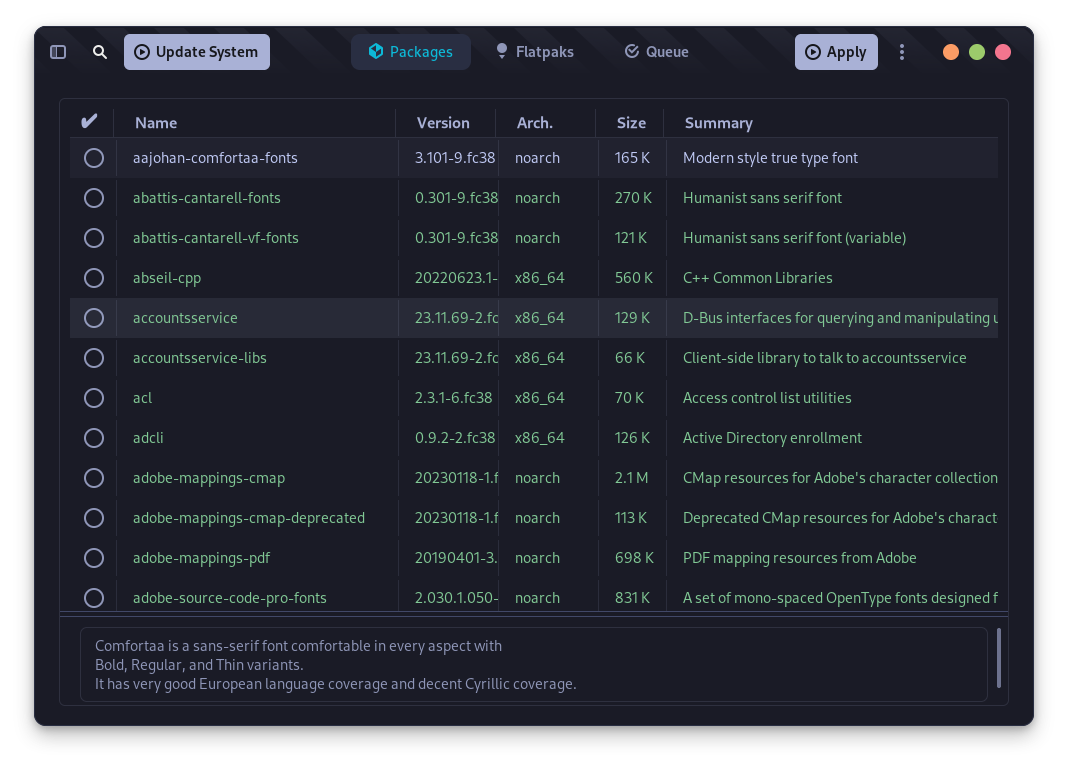The image size is (1068, 768).
Task: Open the three-dot overflow menu
Action: [902, 51]
